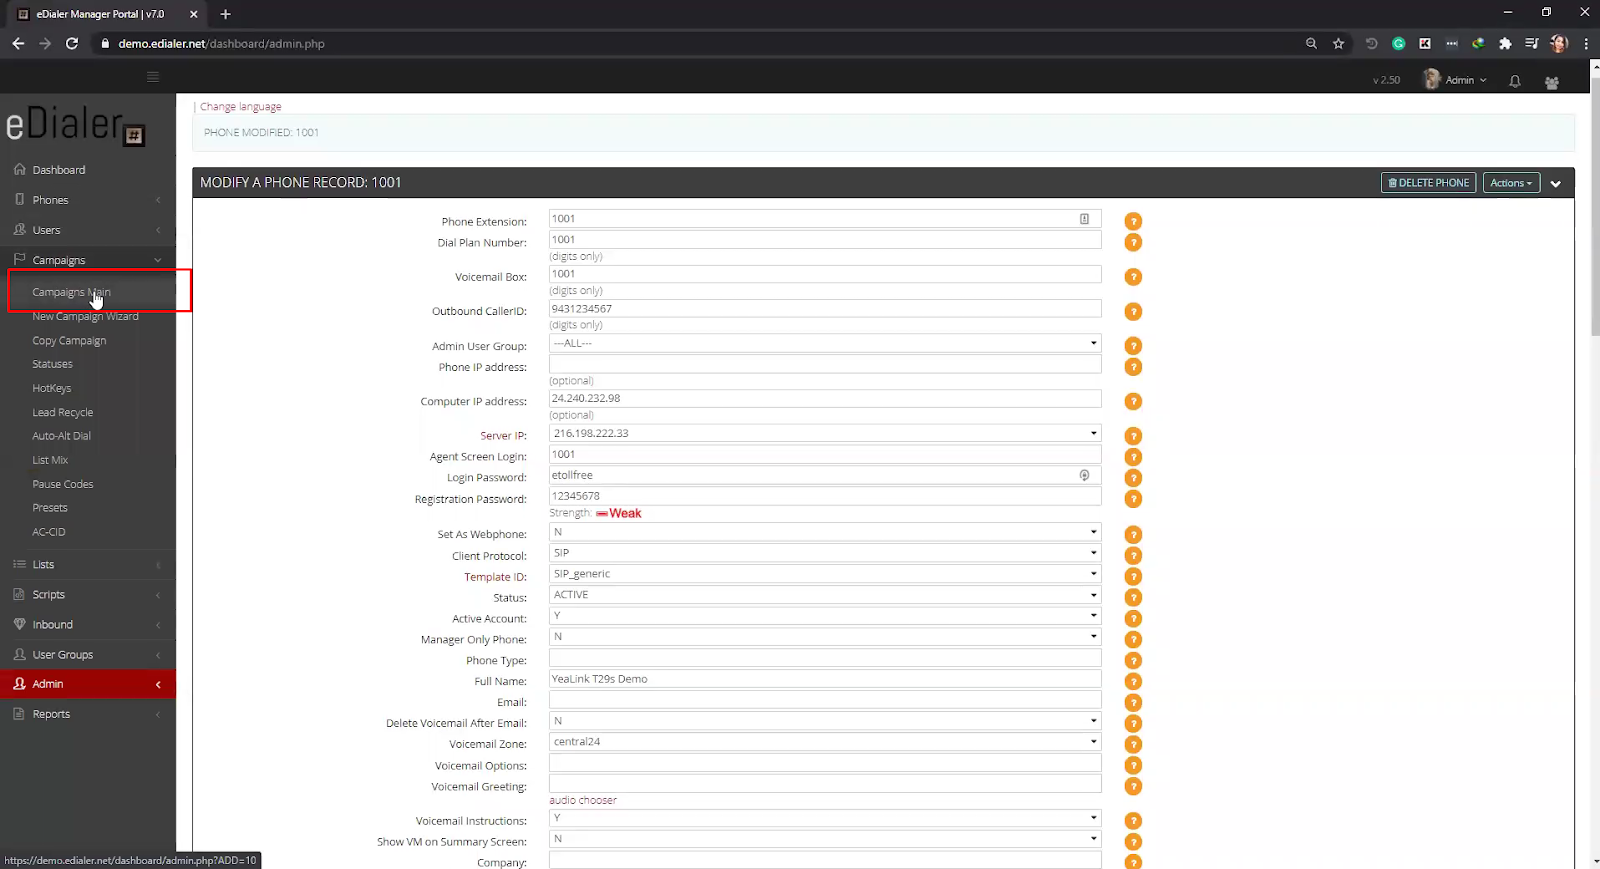Screen dimensions: 1600x869
Task: Open AC-CID submenu link
Action: point(49,532)
